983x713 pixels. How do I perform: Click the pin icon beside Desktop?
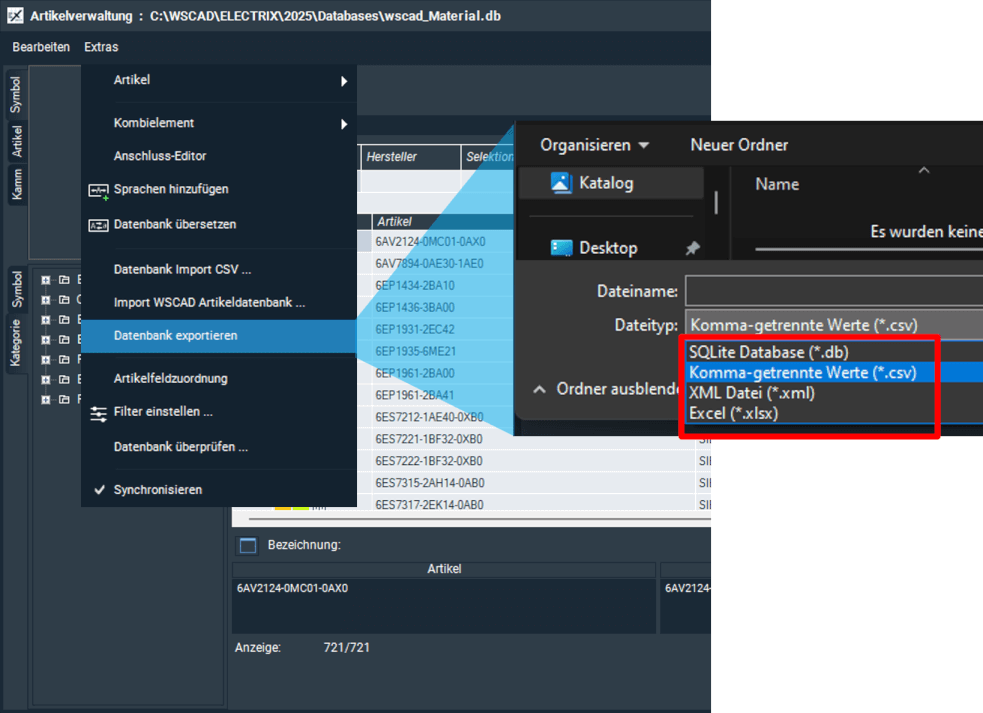click(692, 248)
